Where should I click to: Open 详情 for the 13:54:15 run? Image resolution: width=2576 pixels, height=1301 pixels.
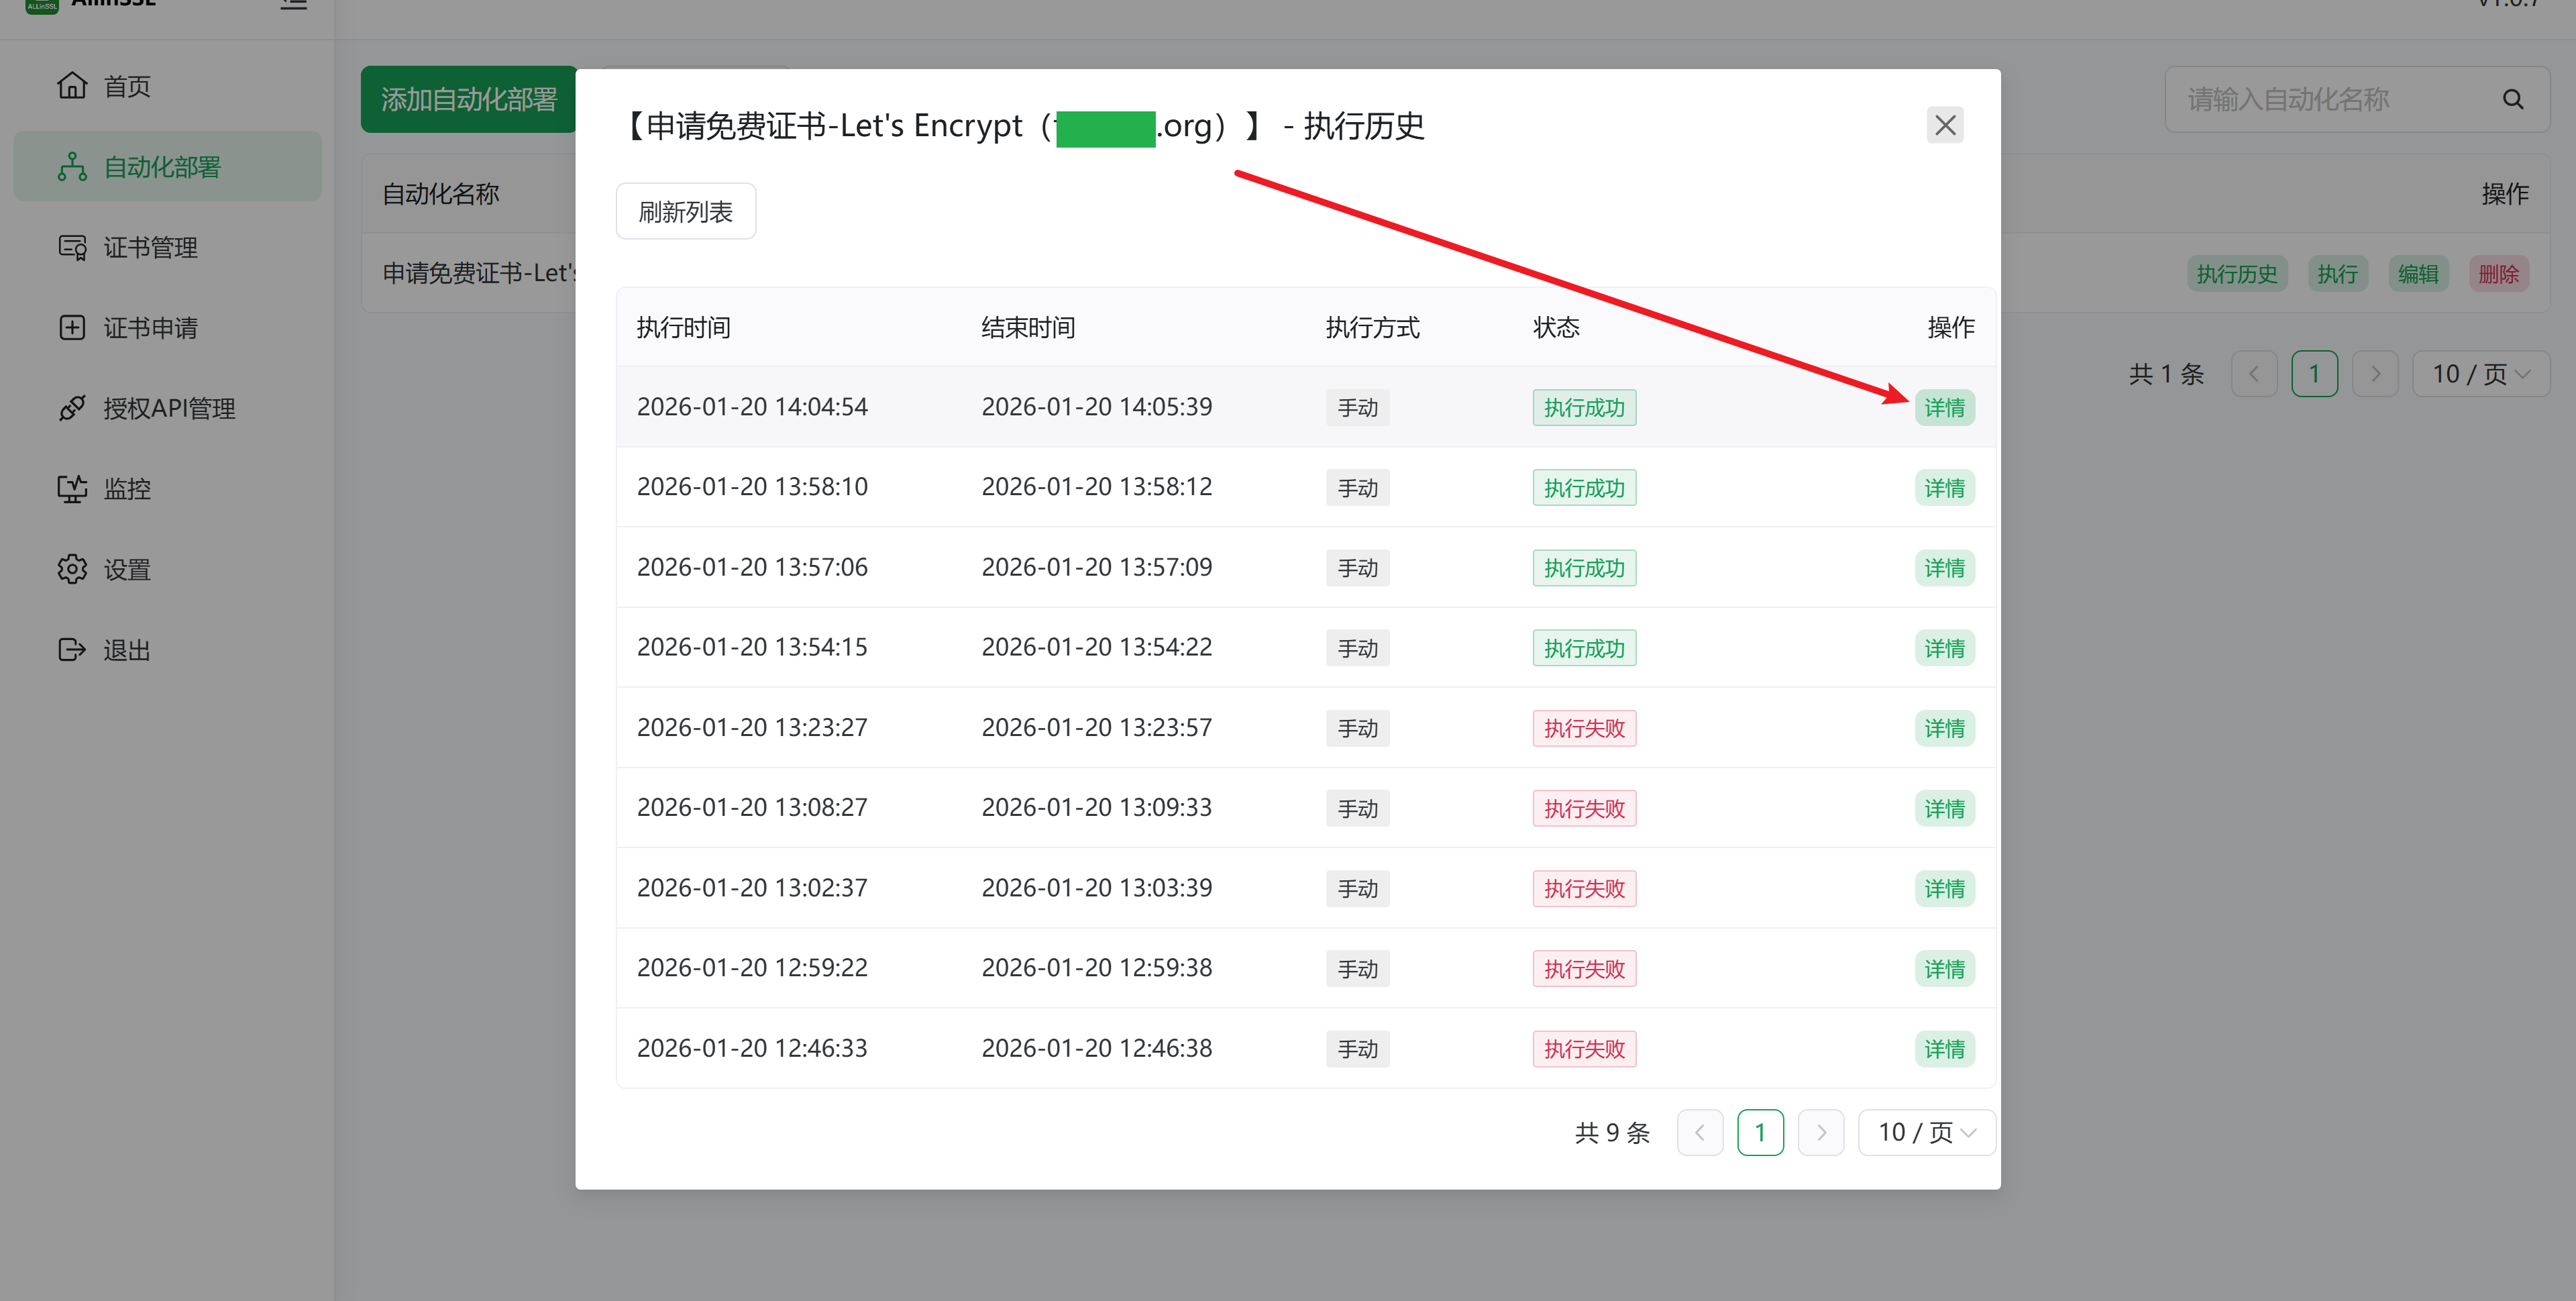click(x=1944, y=648)
